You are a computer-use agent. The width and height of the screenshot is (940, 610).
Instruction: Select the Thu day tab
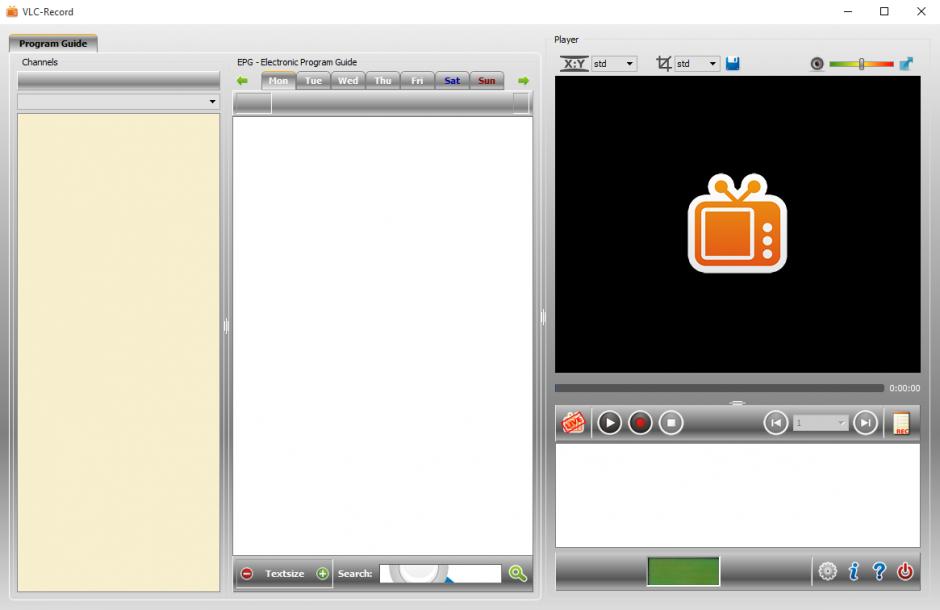click(382, 81)
